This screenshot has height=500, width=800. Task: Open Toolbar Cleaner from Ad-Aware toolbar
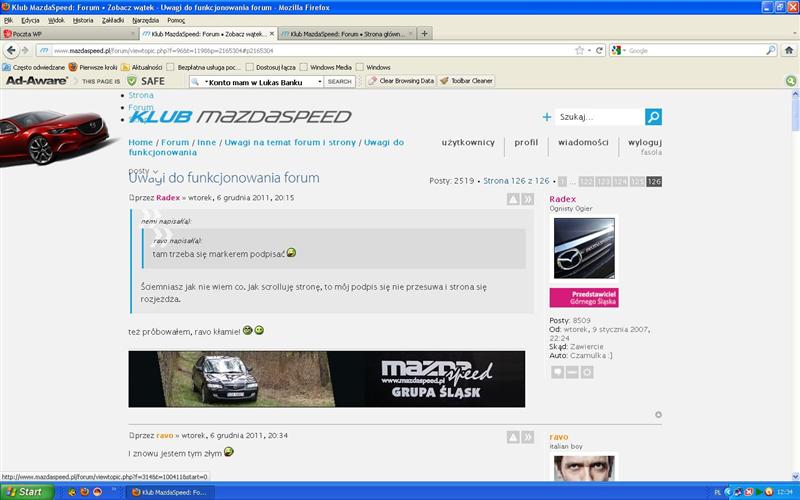[466, 81]
